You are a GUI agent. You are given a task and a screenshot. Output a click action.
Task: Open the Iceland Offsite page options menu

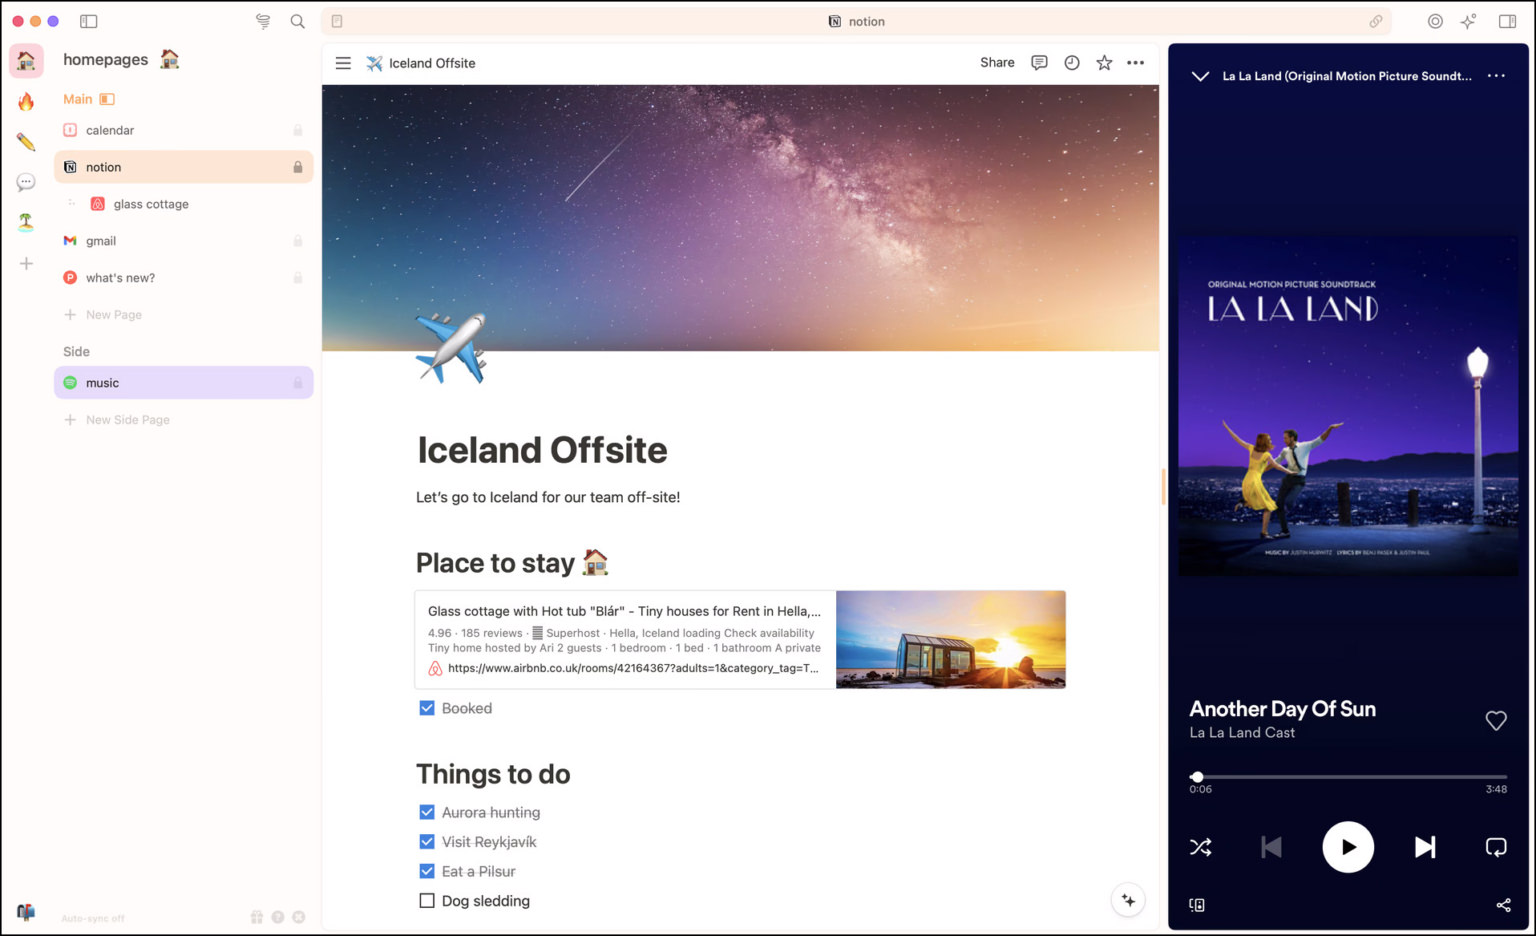point(1135,62)
